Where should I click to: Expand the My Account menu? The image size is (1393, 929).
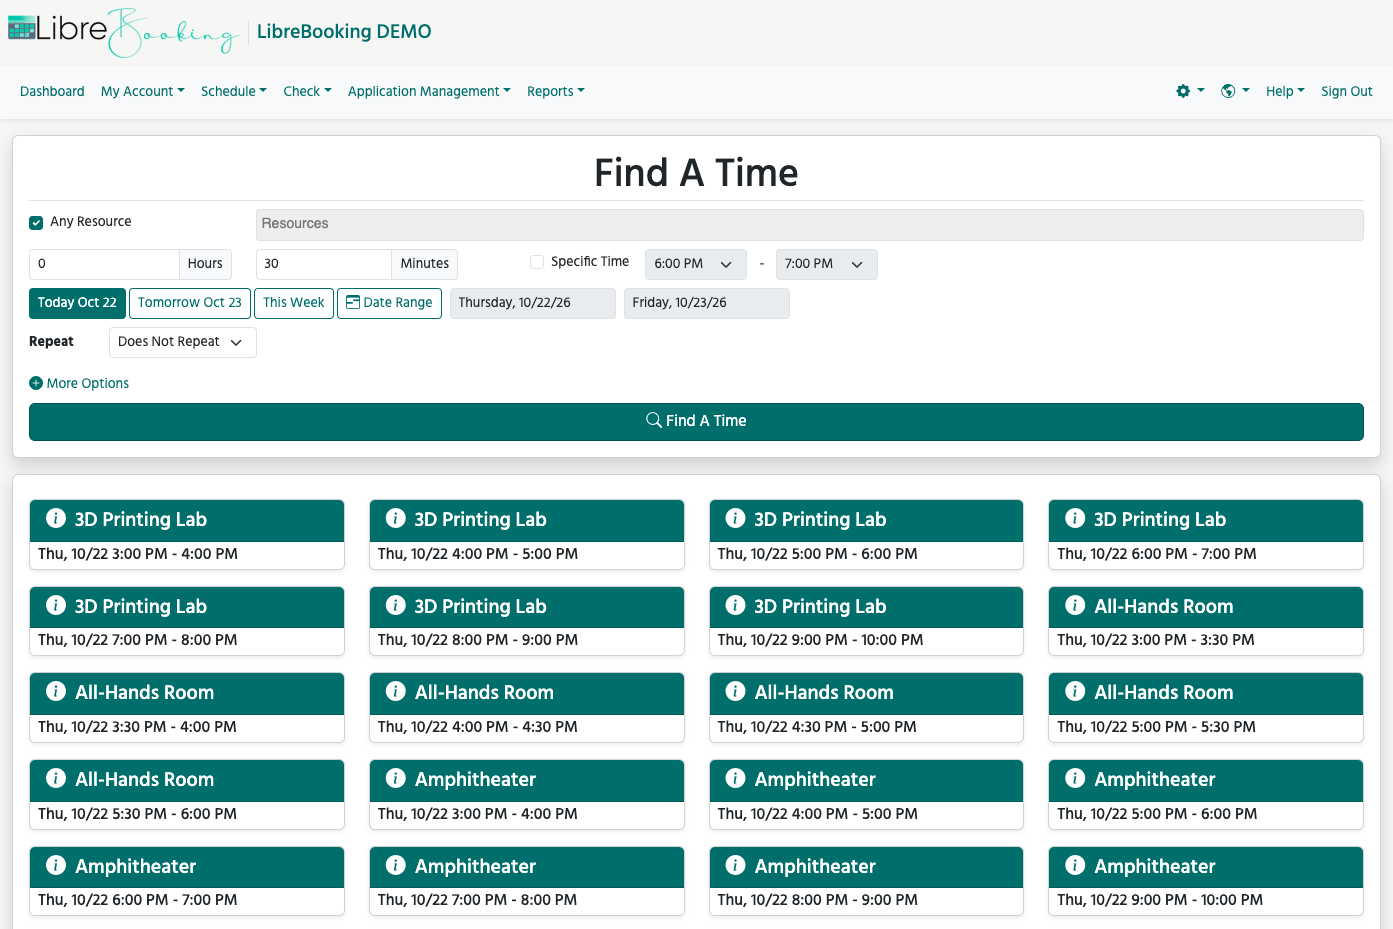coord(143,91)
